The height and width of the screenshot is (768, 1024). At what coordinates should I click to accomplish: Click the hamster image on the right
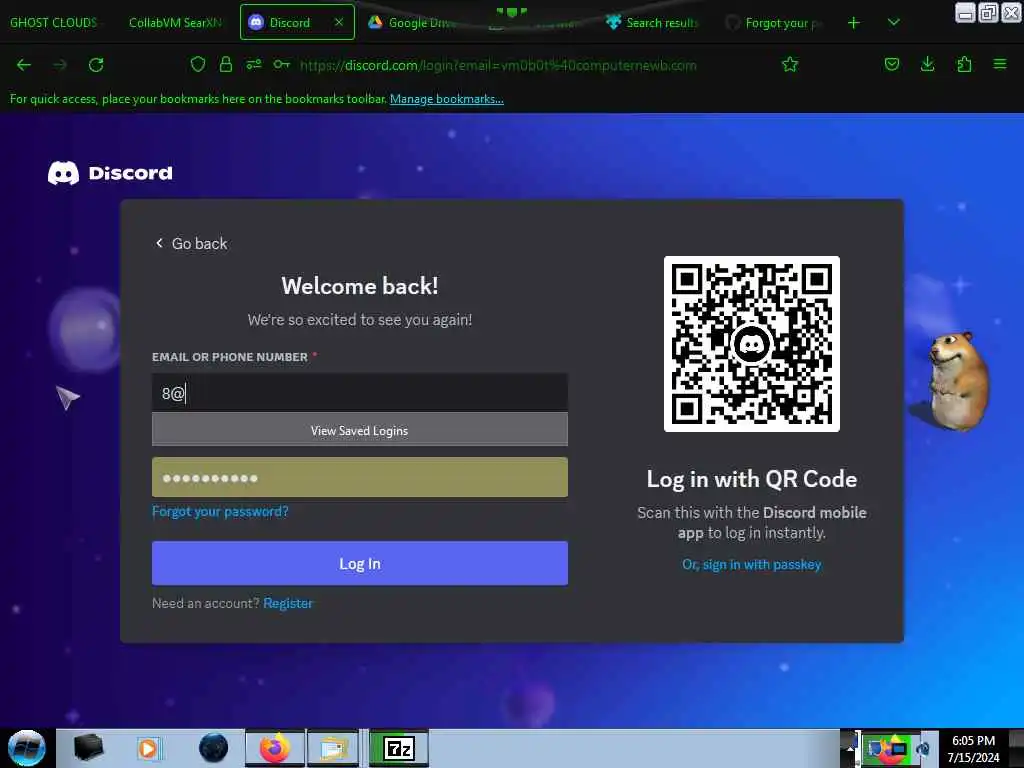[x=959, y=381]
